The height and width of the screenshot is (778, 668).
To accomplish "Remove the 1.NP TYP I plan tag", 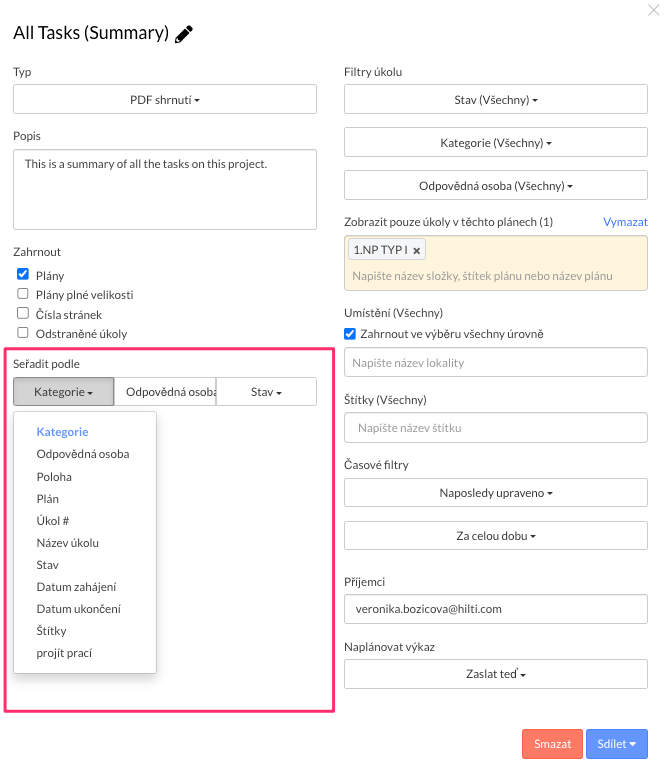I will 417,251.
